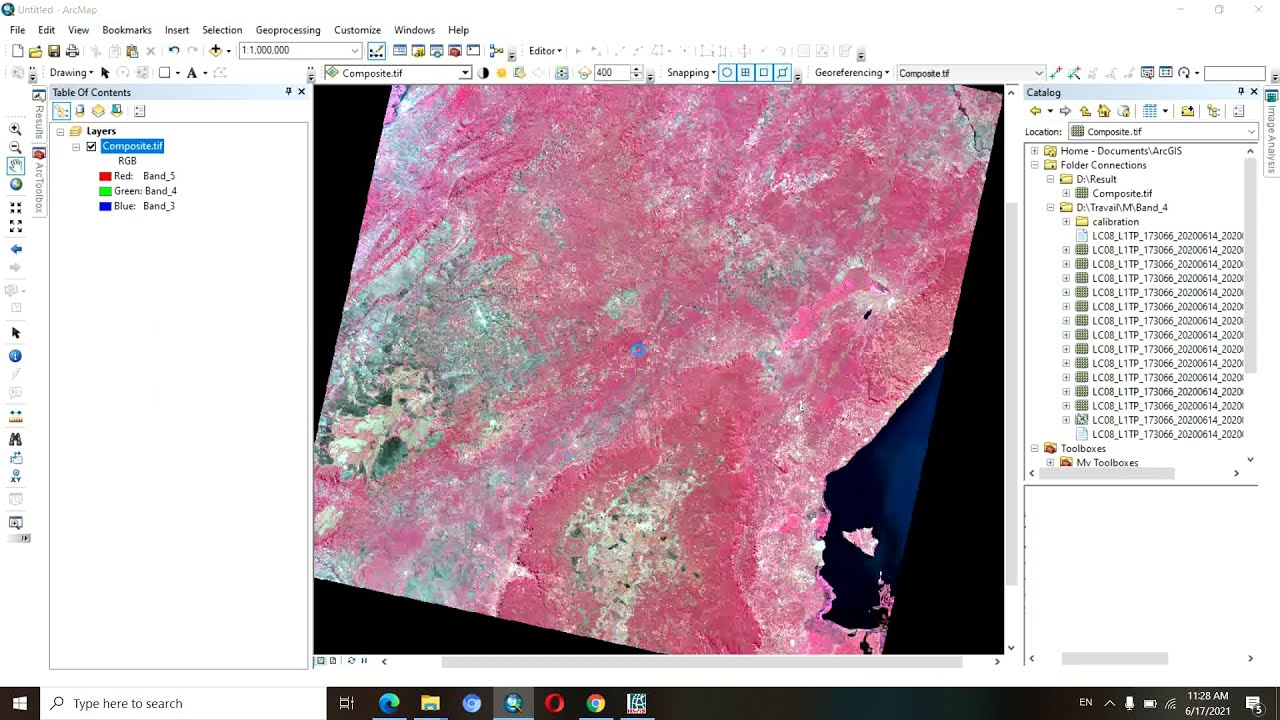Open the Editor menu button
1280x720 pixels.
point(546,51)
